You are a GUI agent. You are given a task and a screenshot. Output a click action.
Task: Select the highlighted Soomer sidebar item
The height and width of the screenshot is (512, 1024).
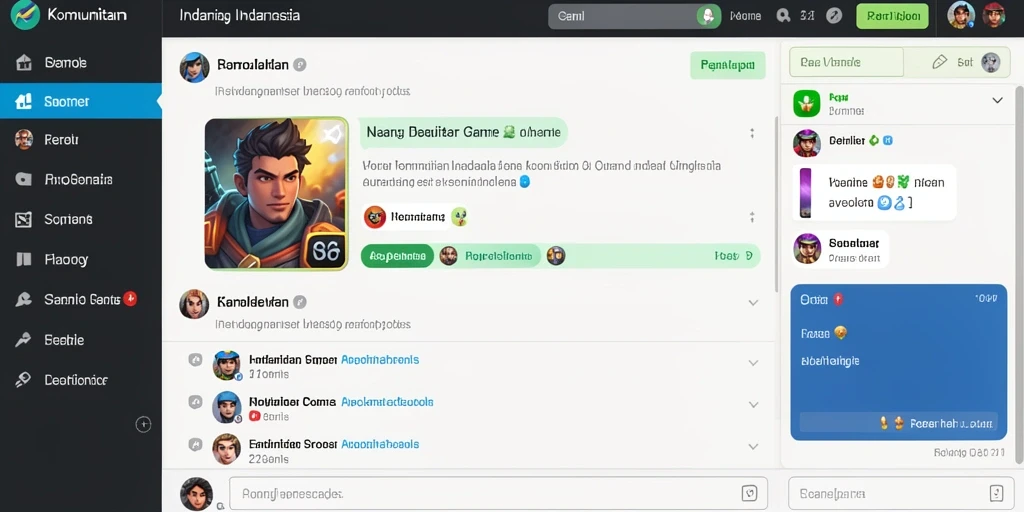click(81, 101)
